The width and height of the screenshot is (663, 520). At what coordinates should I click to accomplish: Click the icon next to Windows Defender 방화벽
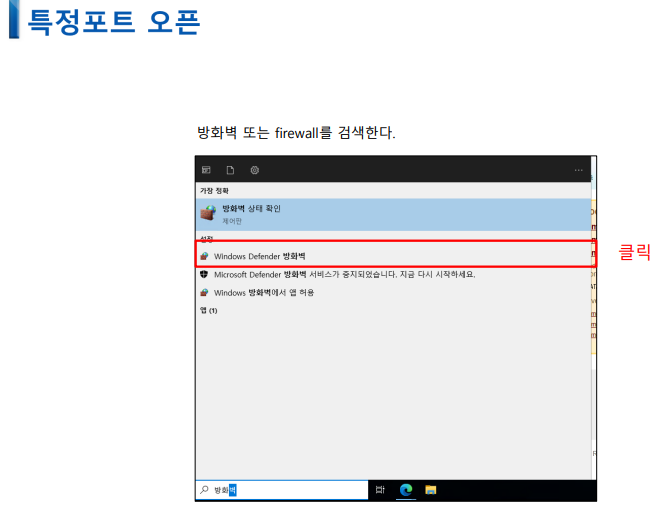pos(204,256)
